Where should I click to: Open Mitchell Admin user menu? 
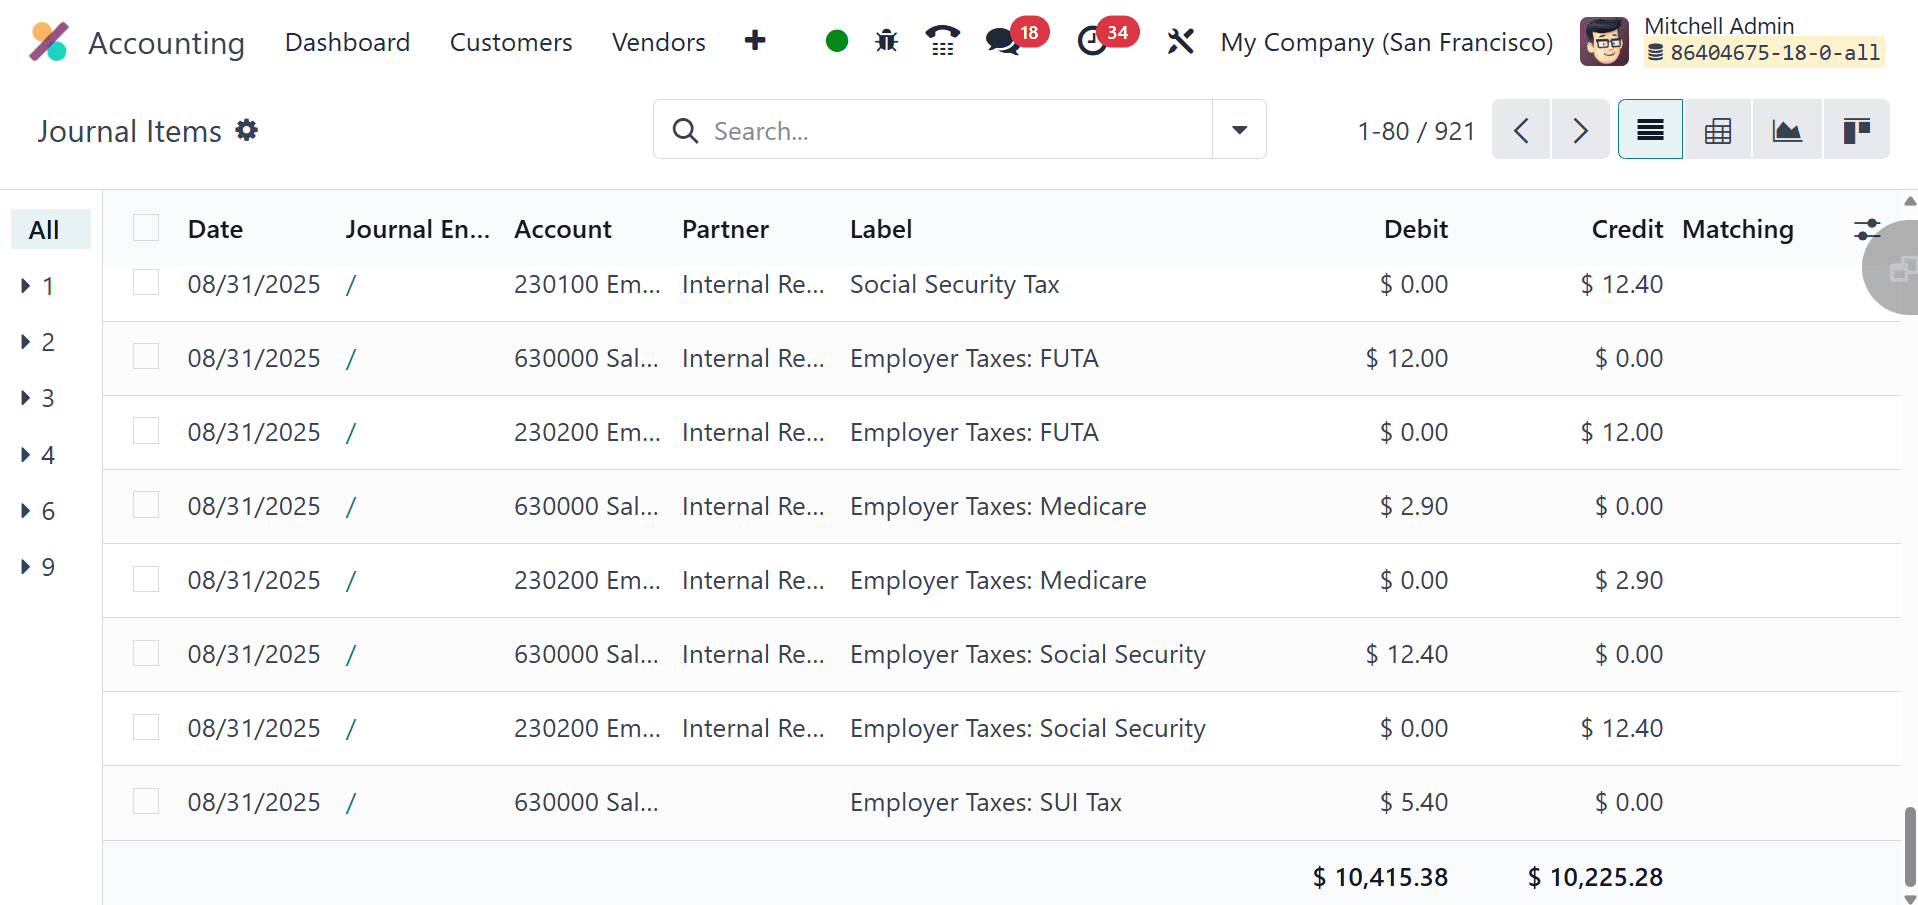1734,42
